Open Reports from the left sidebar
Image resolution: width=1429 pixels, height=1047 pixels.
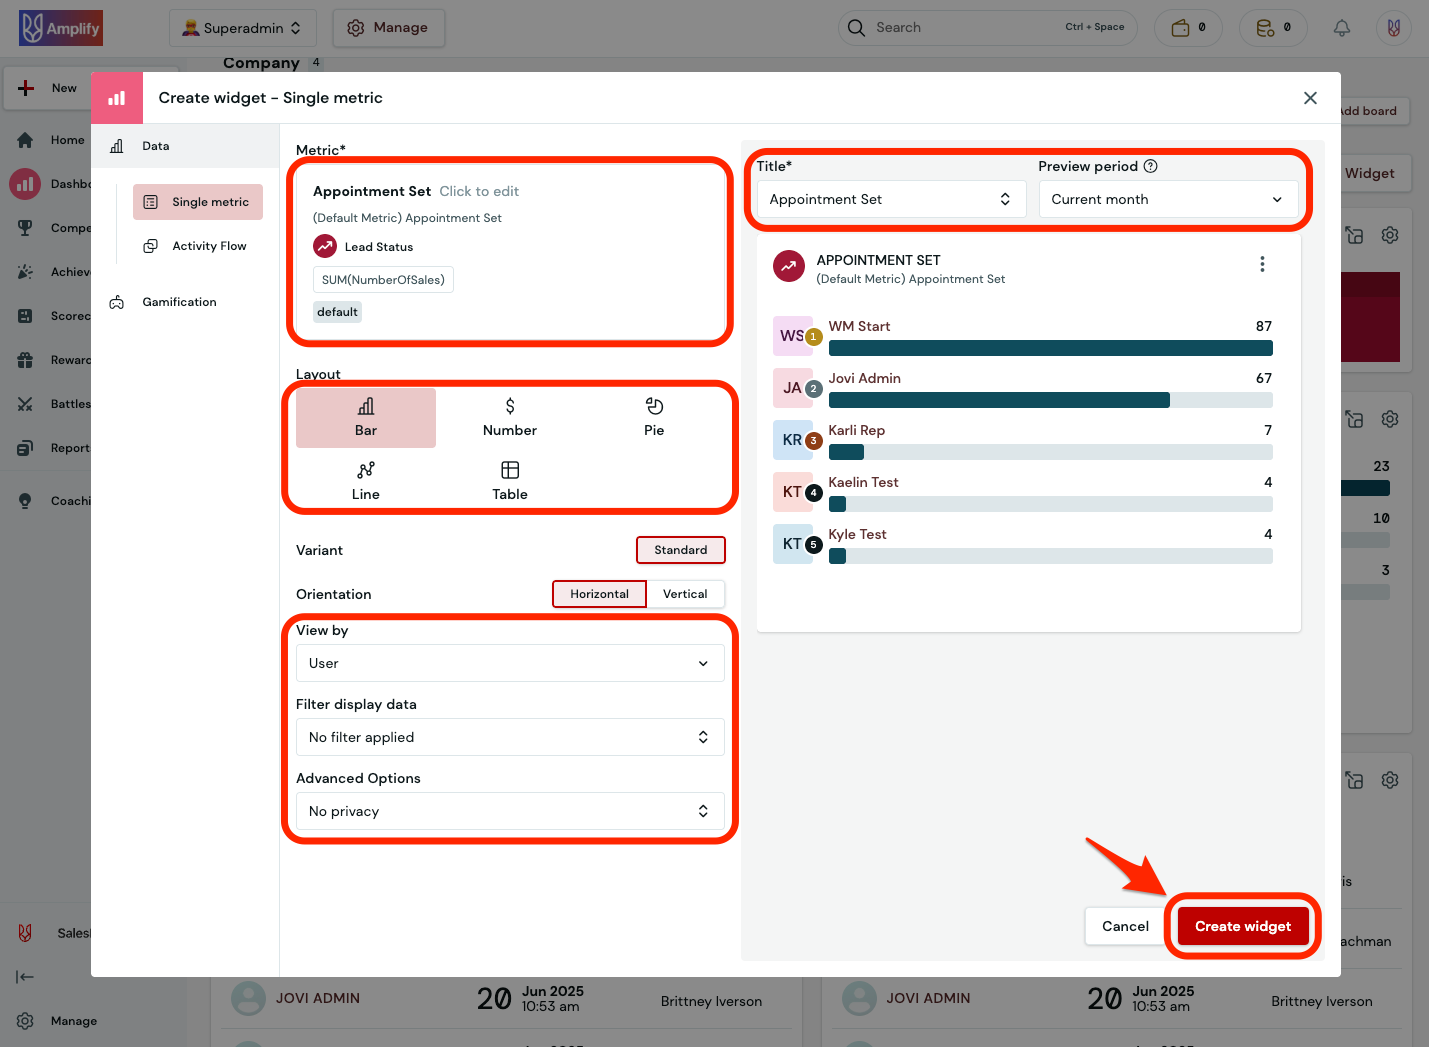[x=69, y=447]
